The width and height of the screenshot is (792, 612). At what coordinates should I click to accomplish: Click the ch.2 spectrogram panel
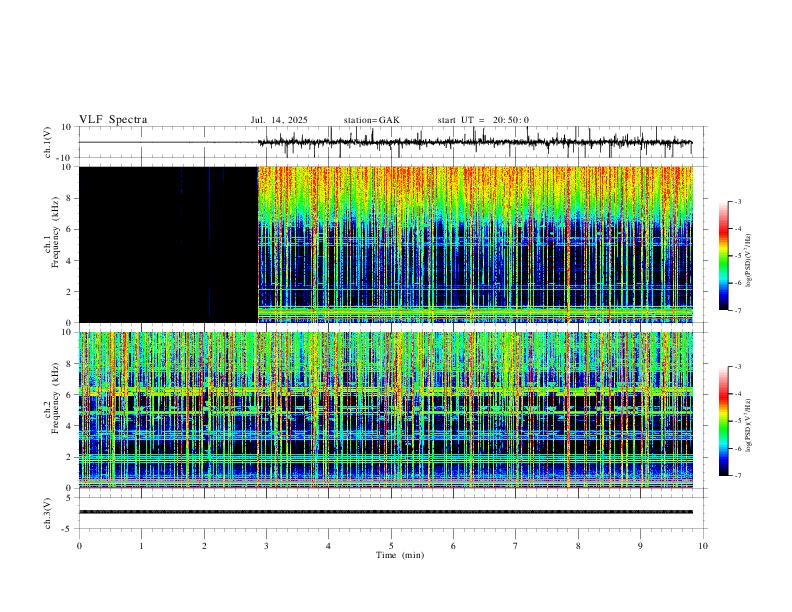(386, 410)
